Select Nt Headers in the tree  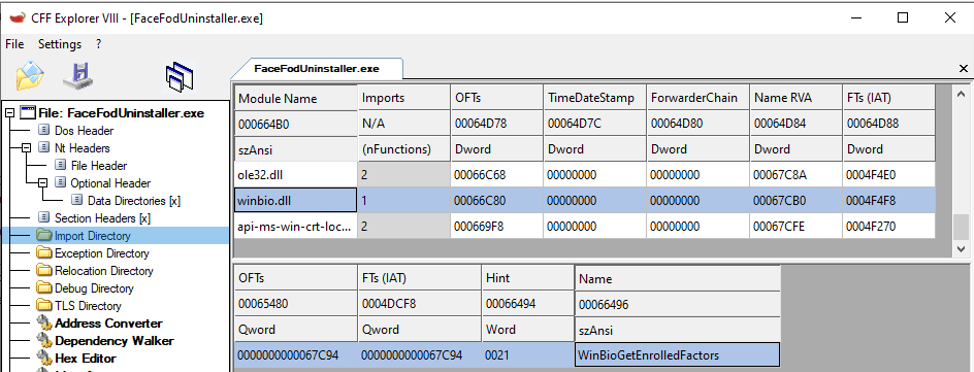point(82,148)
